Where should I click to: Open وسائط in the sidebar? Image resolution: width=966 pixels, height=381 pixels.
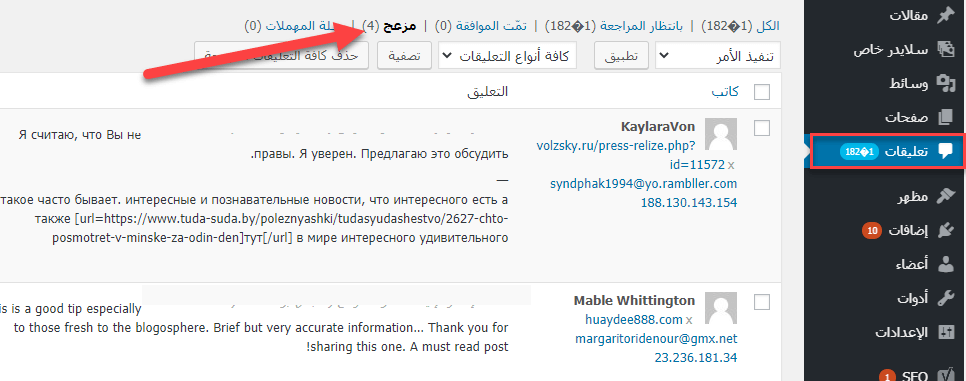909,84
